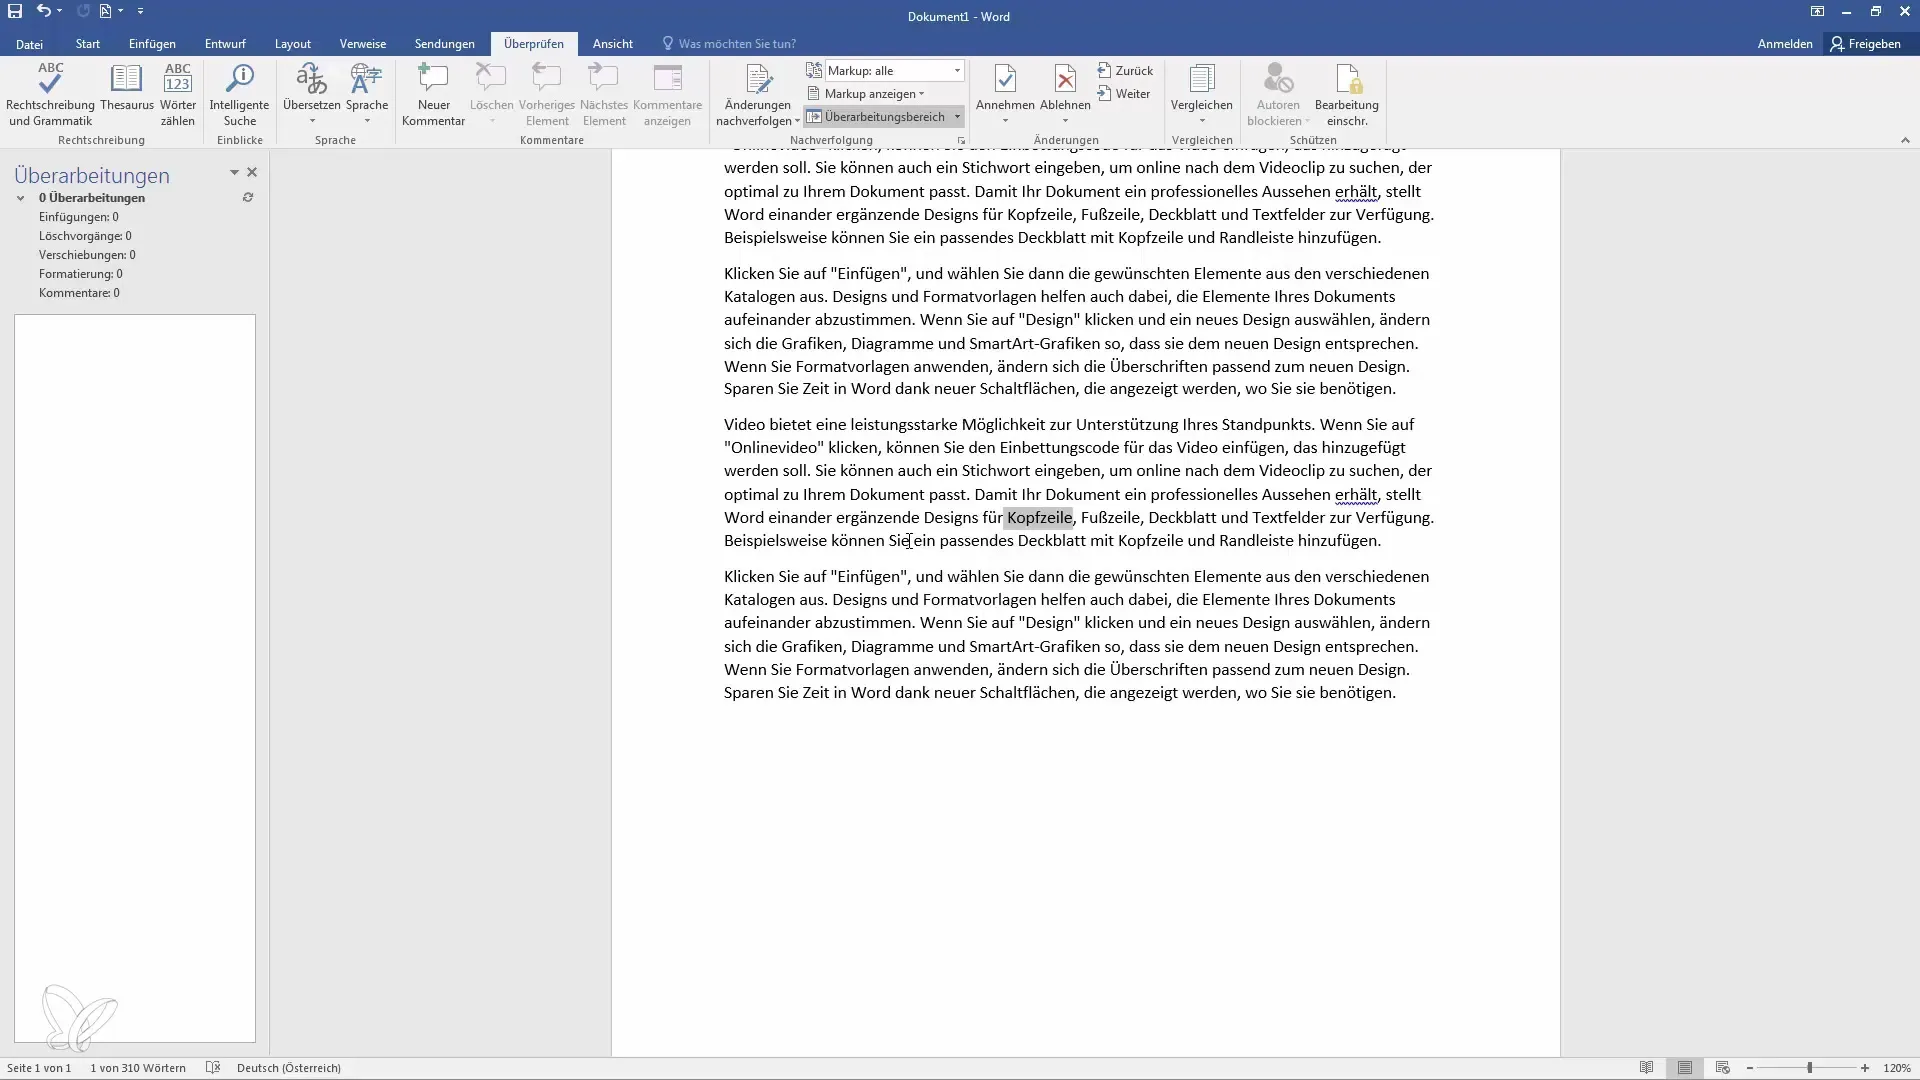Click the 120% zoom level
Image resolution: width=1920 pixels, height=1080 pixels.
point(1897,1068)
